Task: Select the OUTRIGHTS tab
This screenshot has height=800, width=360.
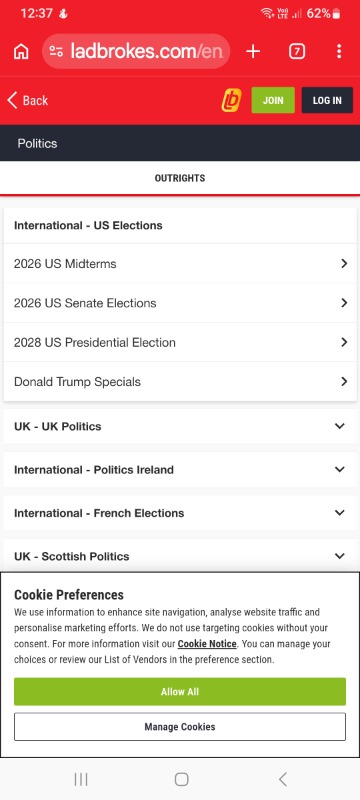Action: tap(180, 178)
